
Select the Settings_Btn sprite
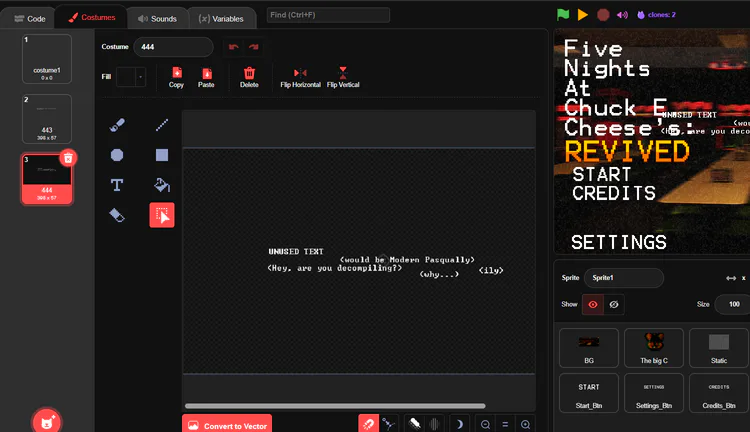pyautogui.click(x=654, y=393)
